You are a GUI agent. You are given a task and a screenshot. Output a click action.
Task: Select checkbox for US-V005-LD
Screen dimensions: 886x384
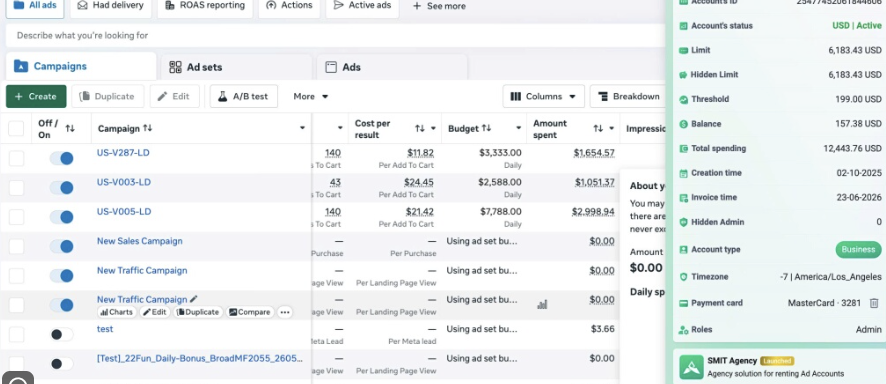point(16,217)
